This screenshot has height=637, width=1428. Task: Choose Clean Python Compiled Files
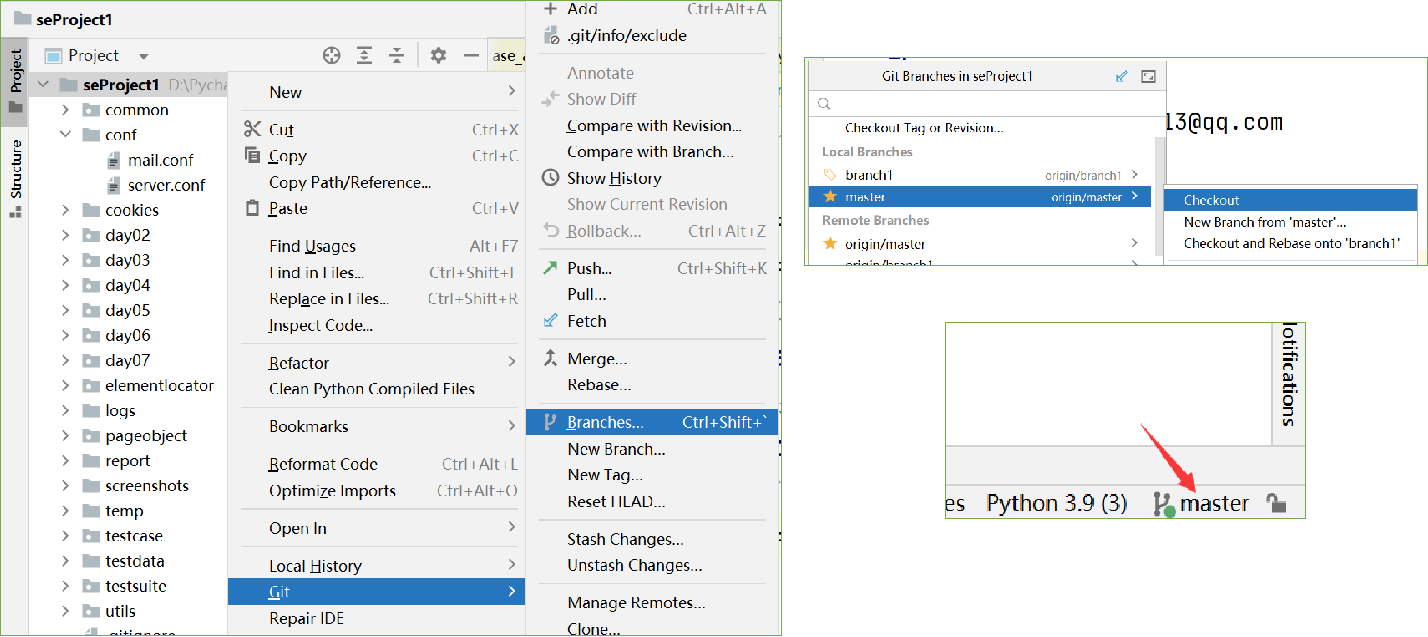376,389
